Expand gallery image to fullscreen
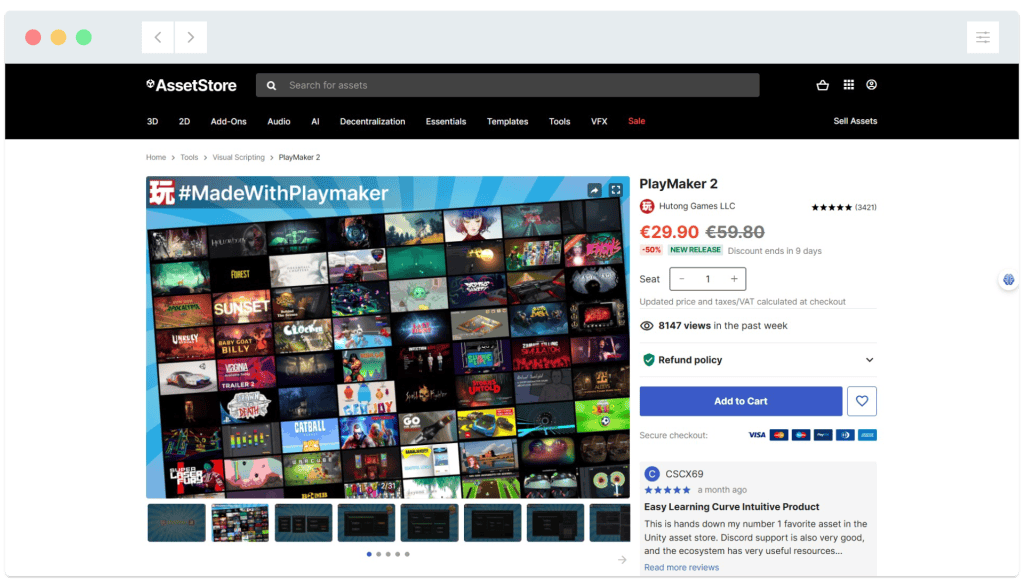 (x=616, y=190)
